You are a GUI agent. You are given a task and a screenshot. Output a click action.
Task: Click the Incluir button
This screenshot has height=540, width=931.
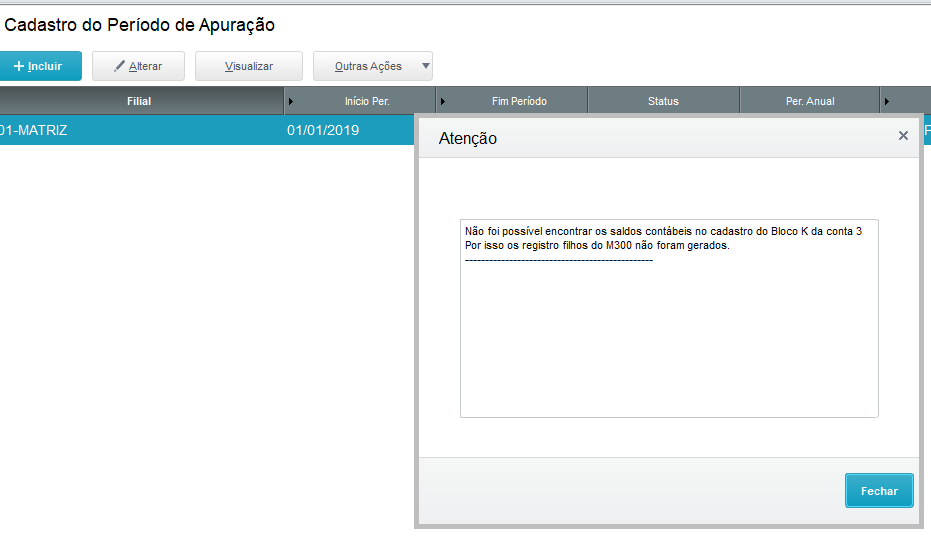coord(40,66)
